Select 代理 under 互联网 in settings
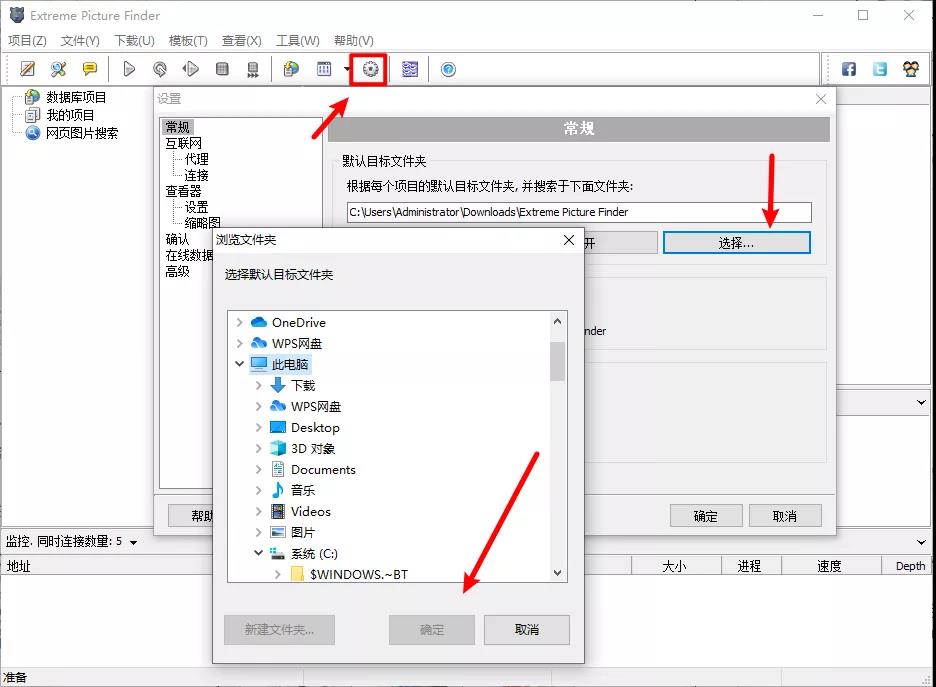This screenshot has height=687, width=936. 196,159
